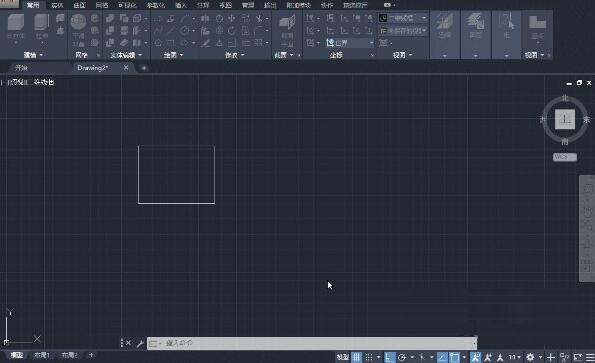Open the annotation scale 1:1 dropdown
Image resolution: width=595 pixels, height=363 pixels.
click(x=515, y=357)
